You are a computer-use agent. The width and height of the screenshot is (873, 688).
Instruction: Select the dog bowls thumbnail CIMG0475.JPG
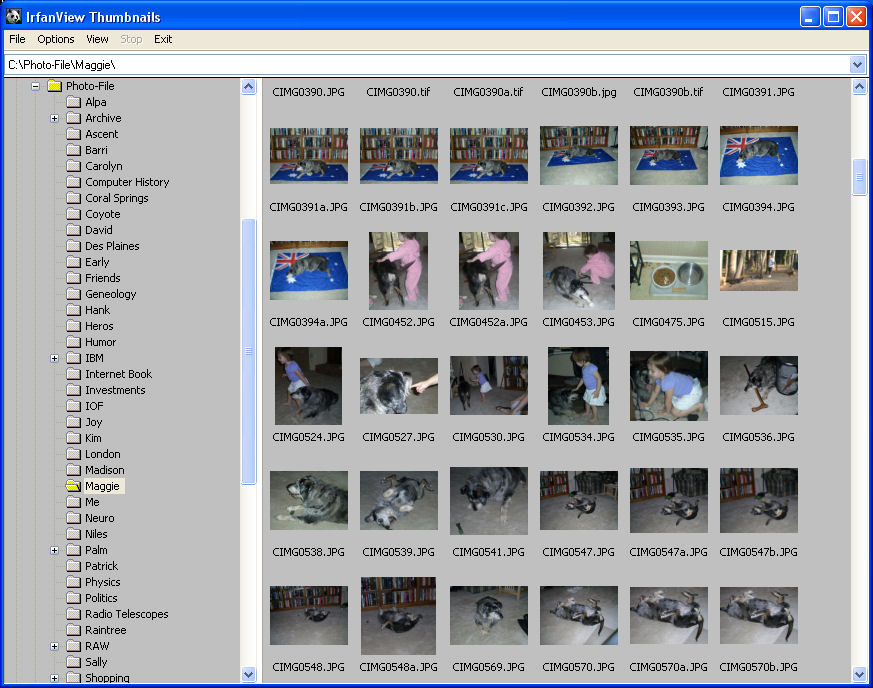[669, 271]
